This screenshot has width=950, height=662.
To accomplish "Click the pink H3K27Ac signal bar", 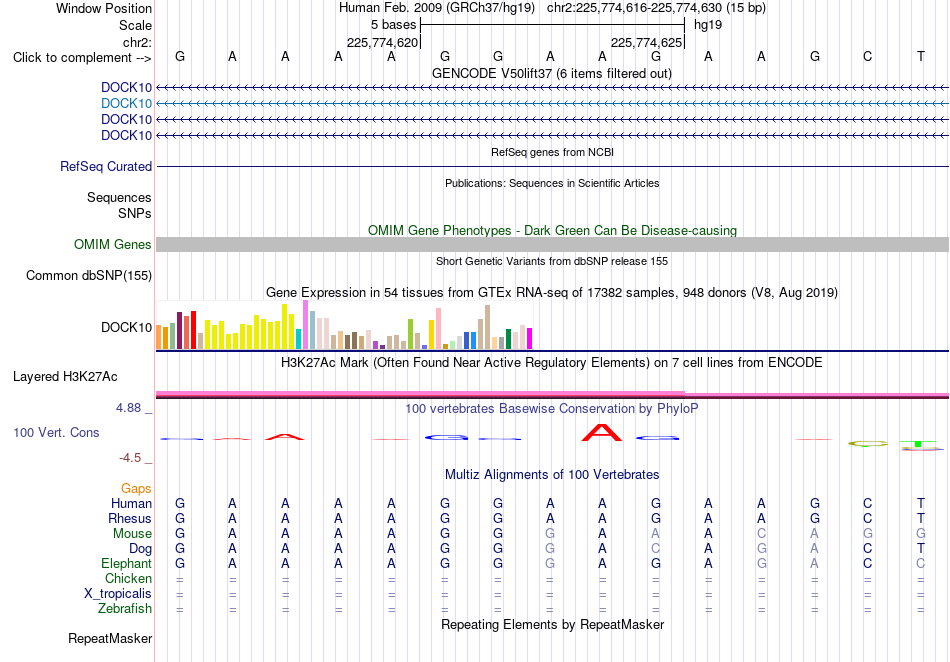I will tap(552, 394).
